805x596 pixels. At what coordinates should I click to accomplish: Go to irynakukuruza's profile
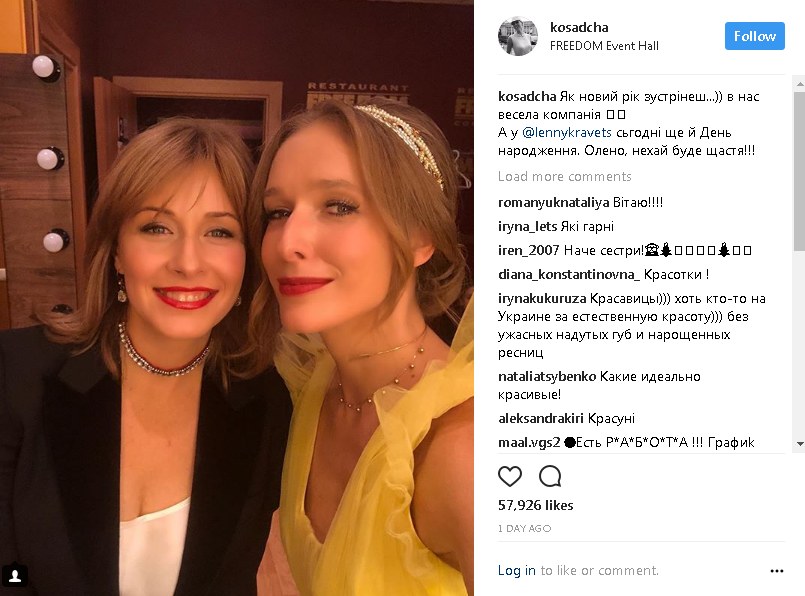coord(546,298)
